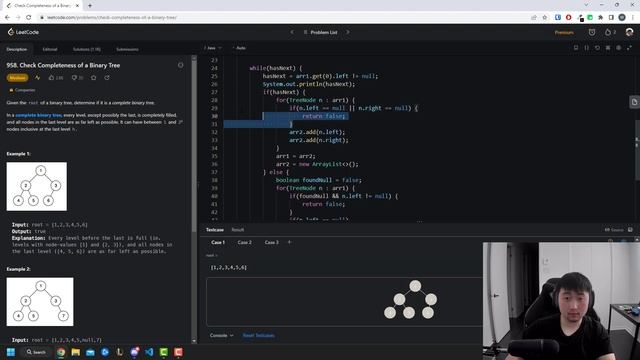Screen dimensions: 640x360
Task: Click Reset Testcases link
Action: click(x=258, y=336)
